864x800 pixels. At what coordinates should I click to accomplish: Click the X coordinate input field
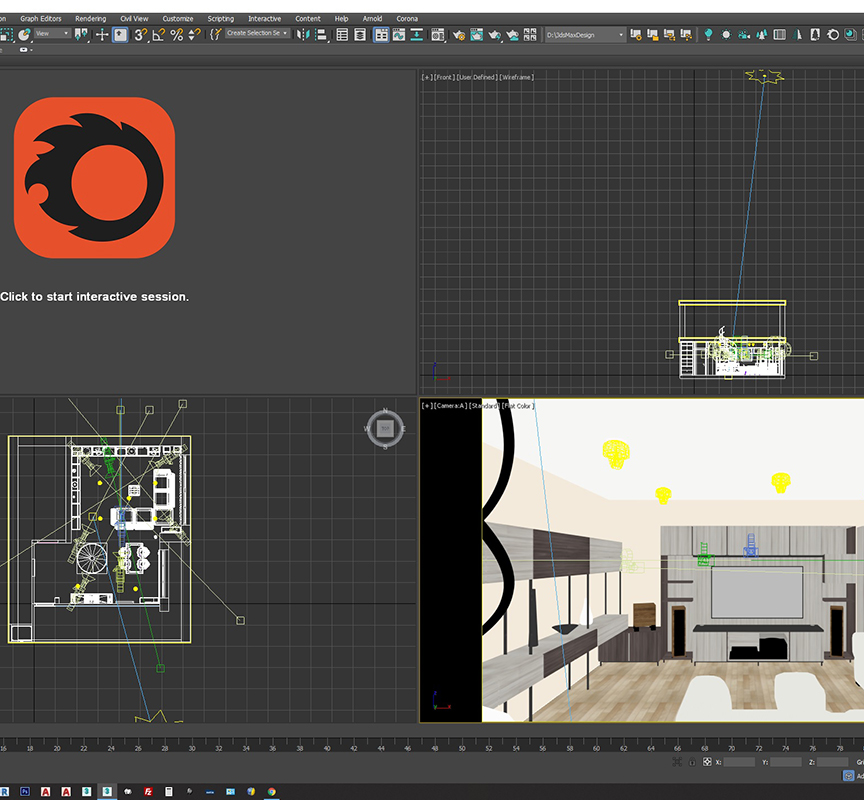[x=739, y=762]
